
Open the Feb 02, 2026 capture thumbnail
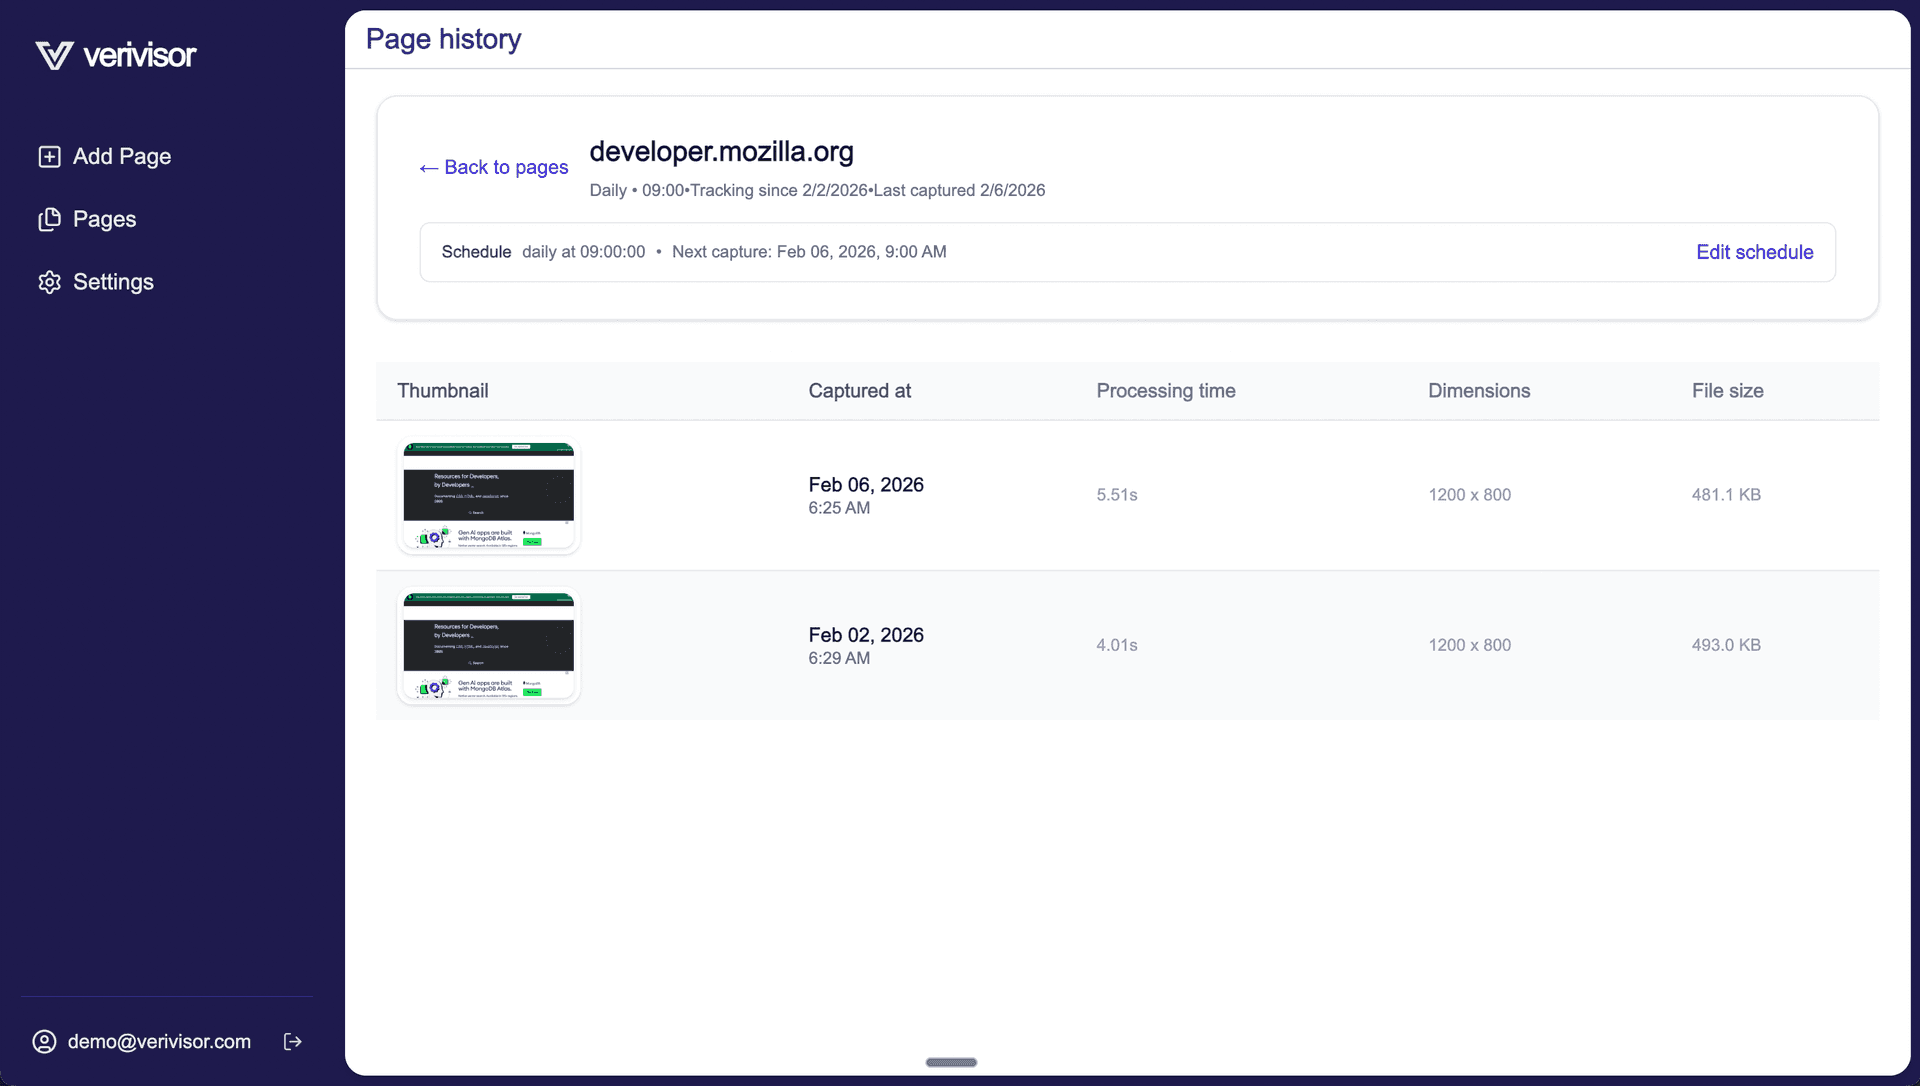tap(488, 646)
